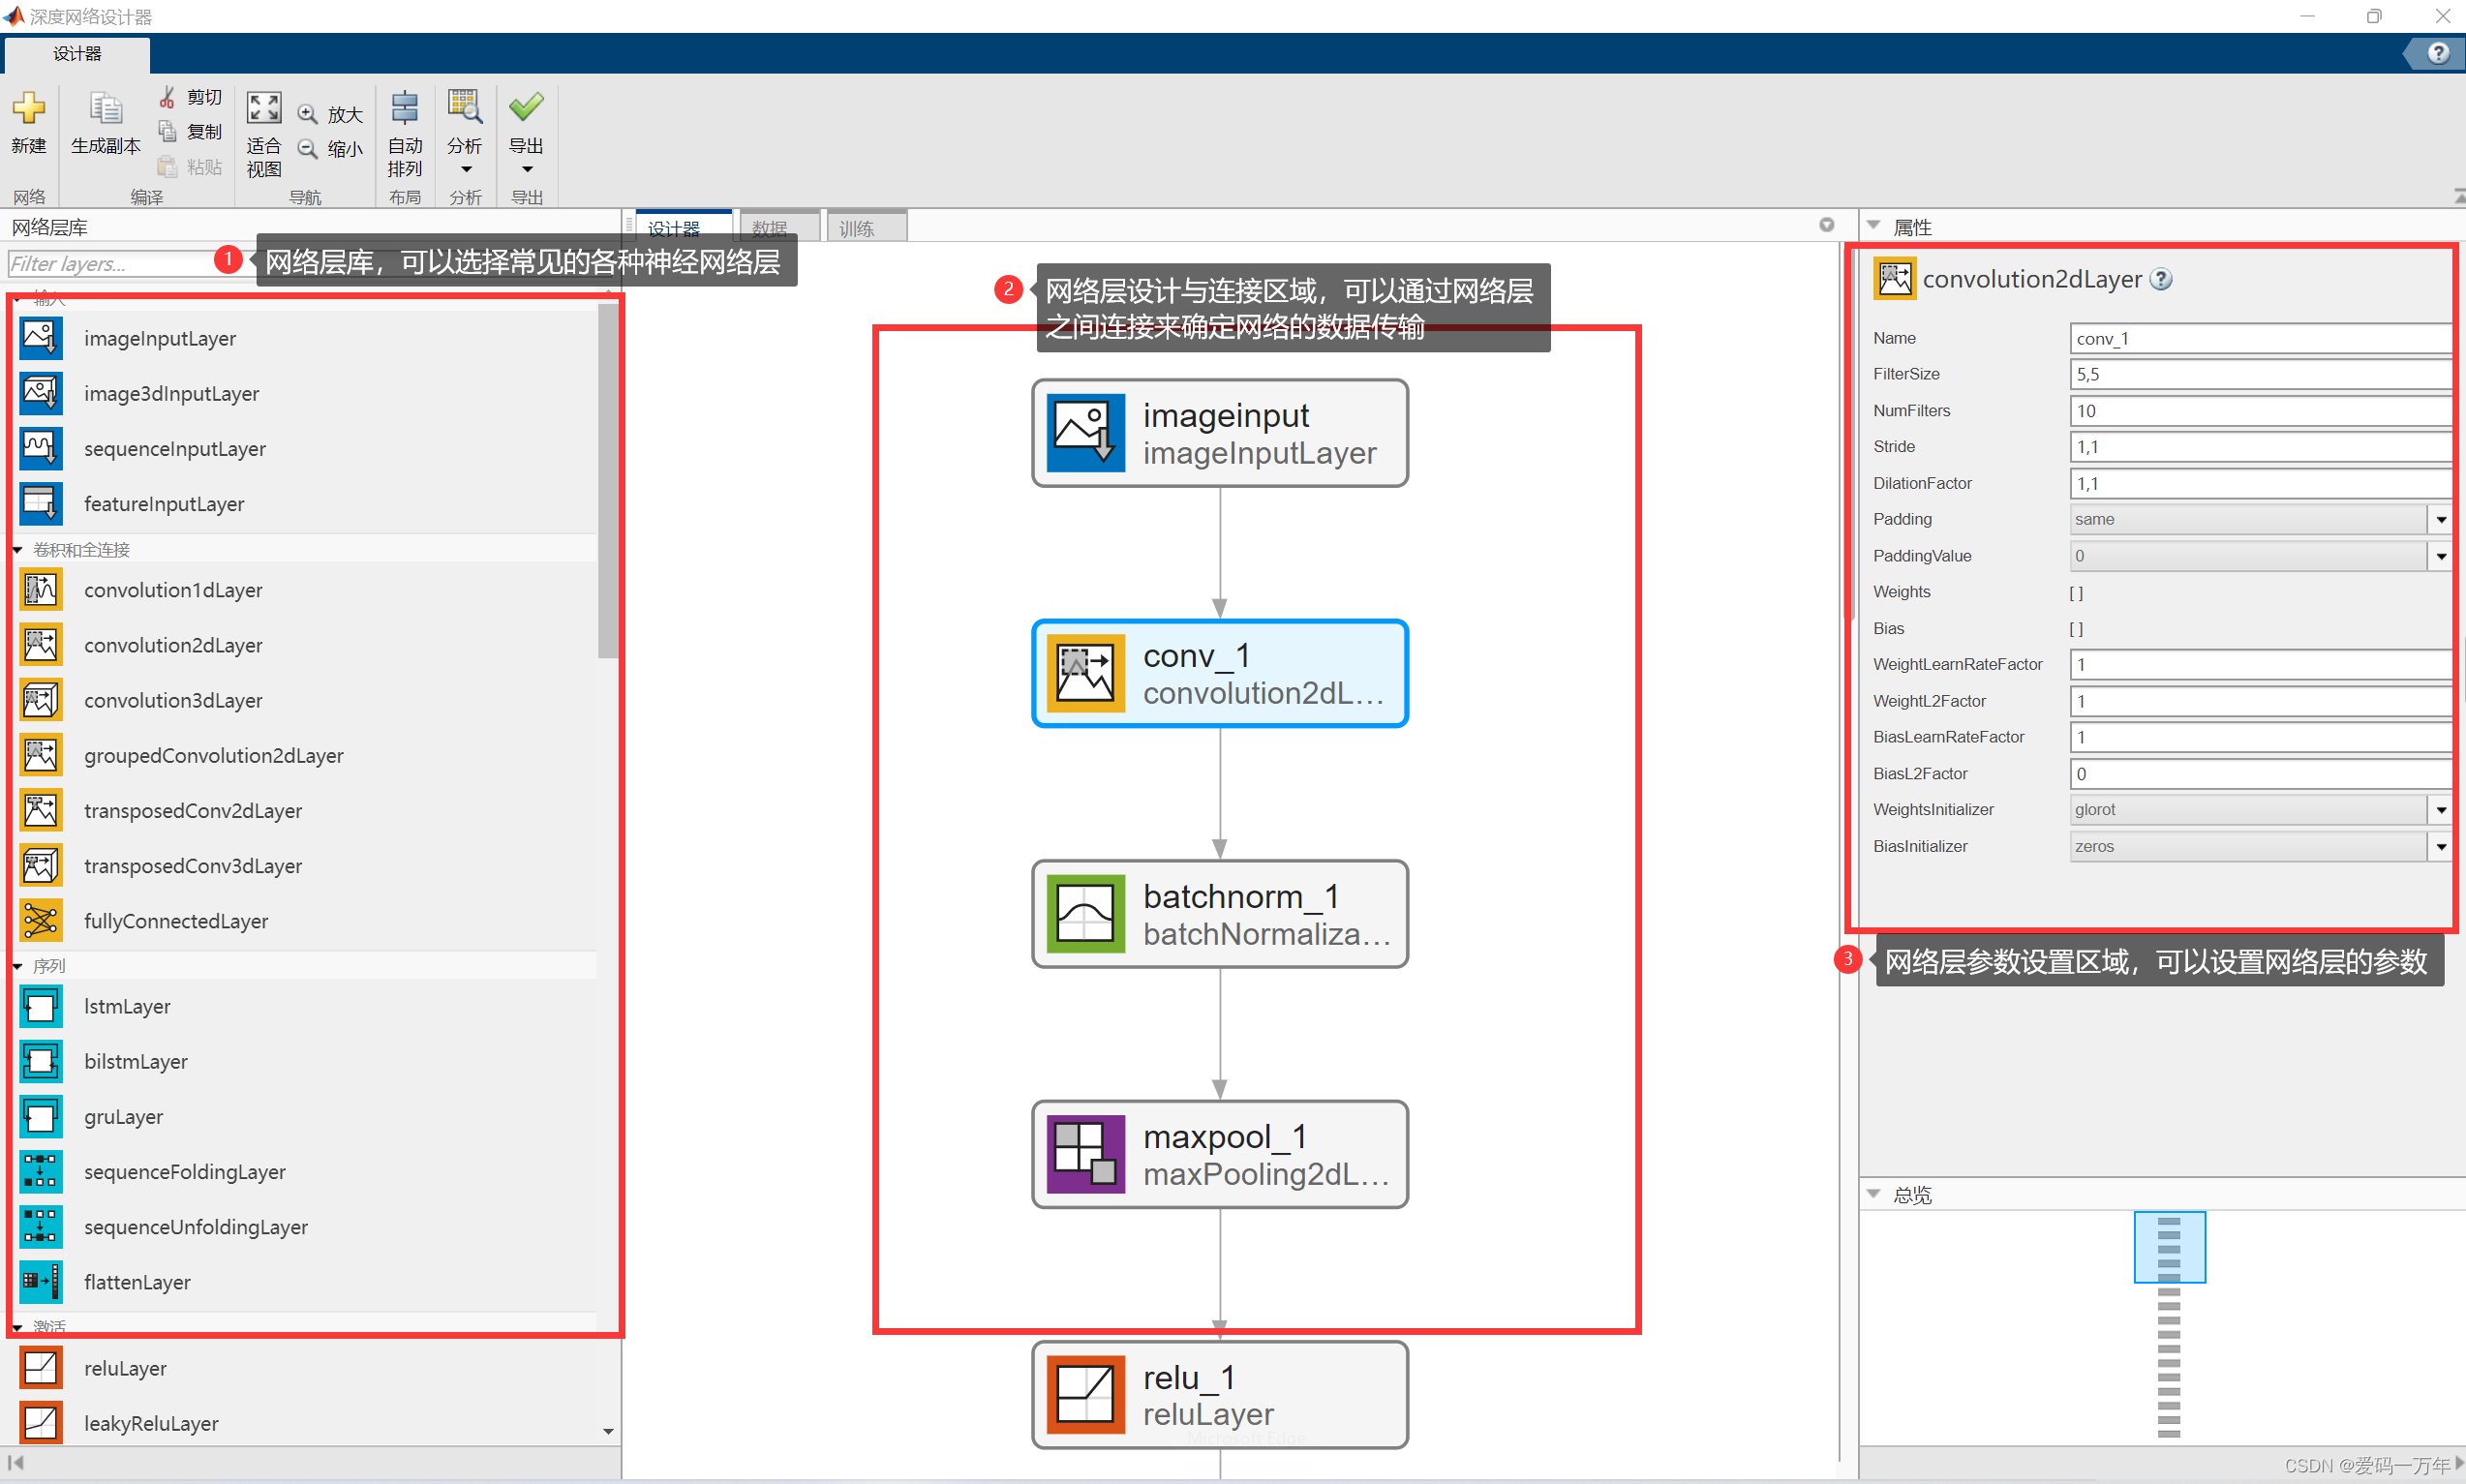The width and height of the screenshot is (2466, 1484).
Task: Collapse the 属性 properties panel
Action: [x=1874, y=226]
